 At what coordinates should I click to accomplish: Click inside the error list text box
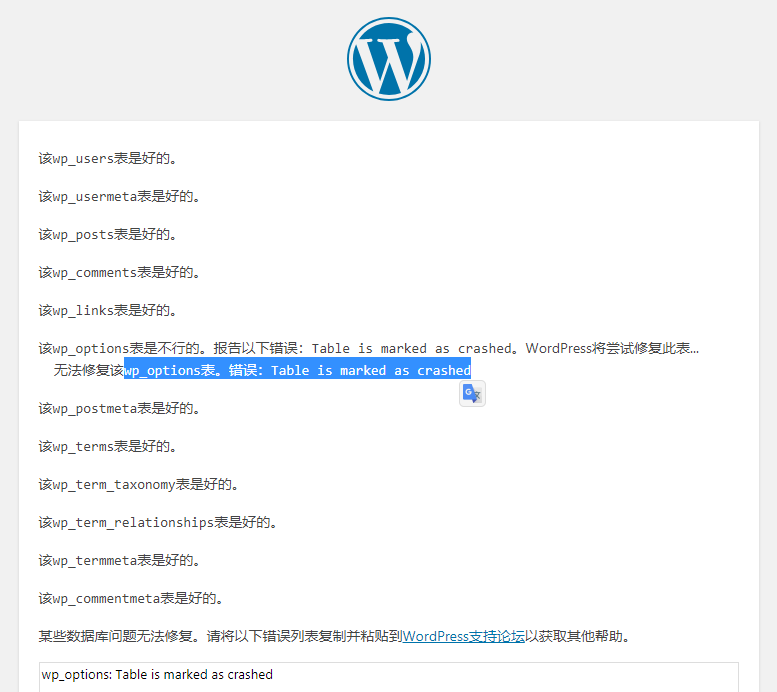(388, 677)
